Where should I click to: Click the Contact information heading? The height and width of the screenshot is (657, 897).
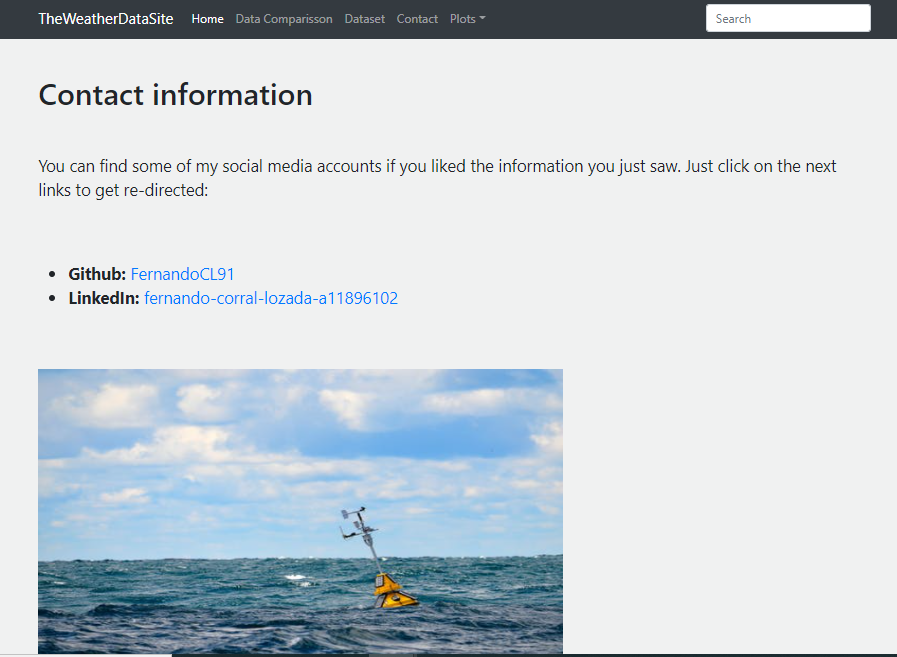(175, 95)
